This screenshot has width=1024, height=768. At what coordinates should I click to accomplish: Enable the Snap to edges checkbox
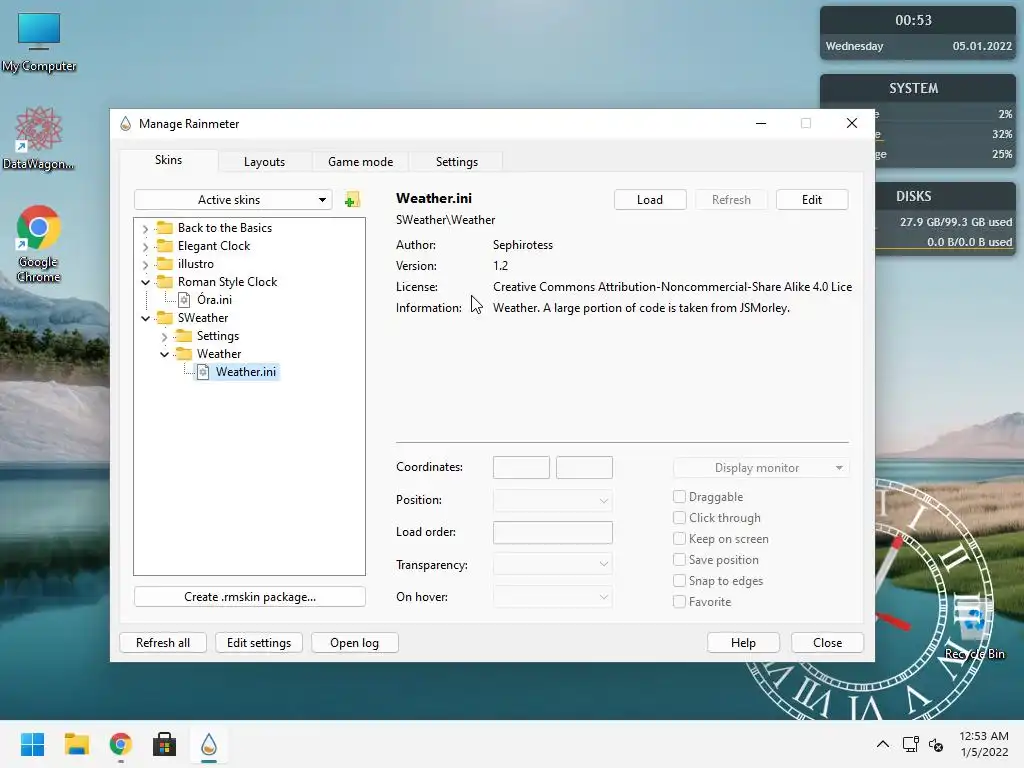tap(679, 581)
